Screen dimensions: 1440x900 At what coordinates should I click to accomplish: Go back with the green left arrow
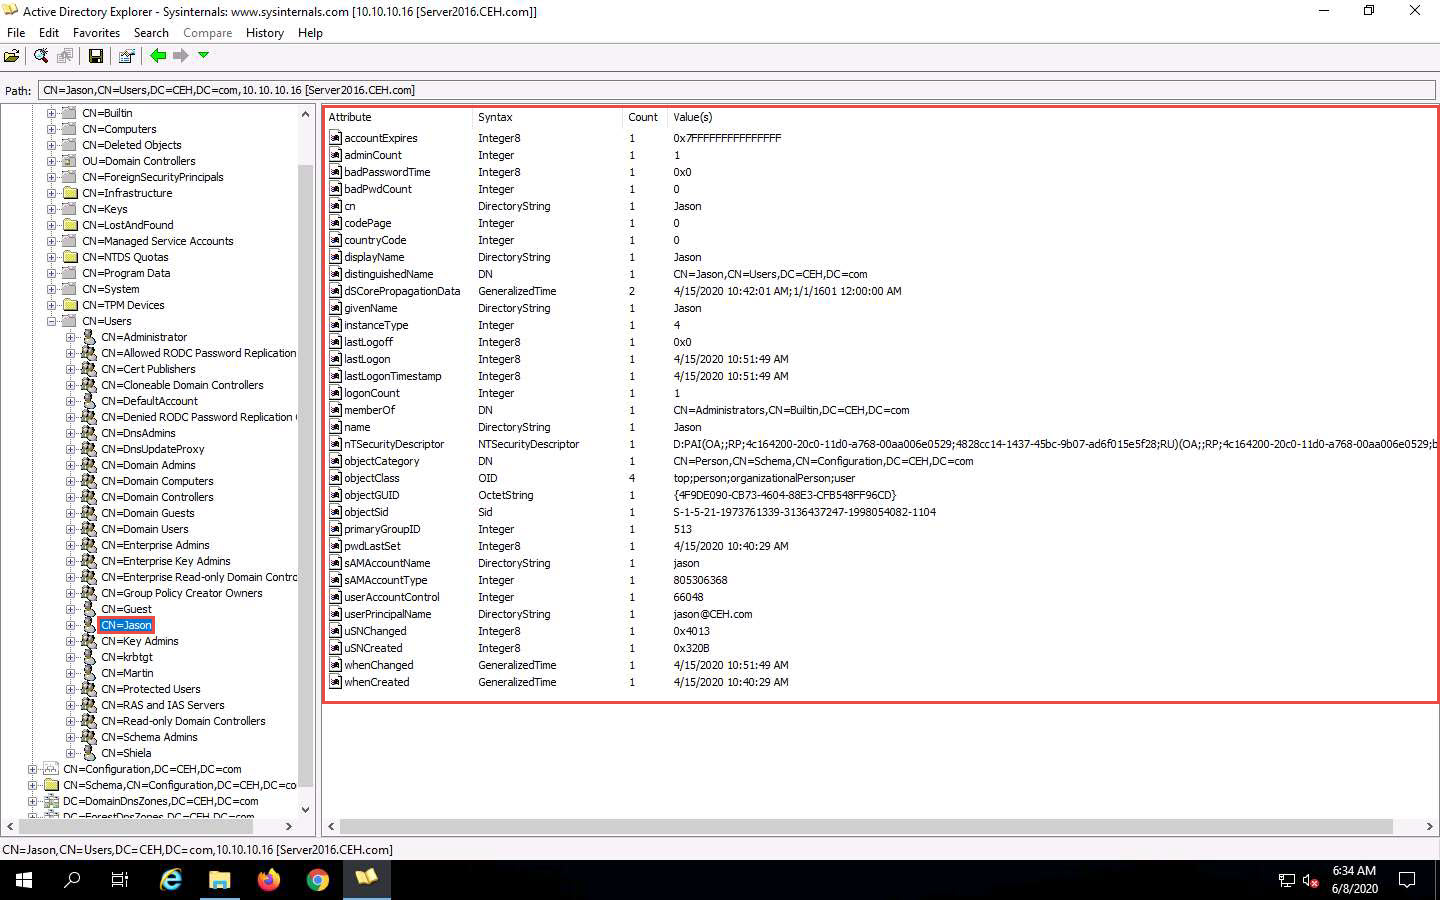(158, 56)
